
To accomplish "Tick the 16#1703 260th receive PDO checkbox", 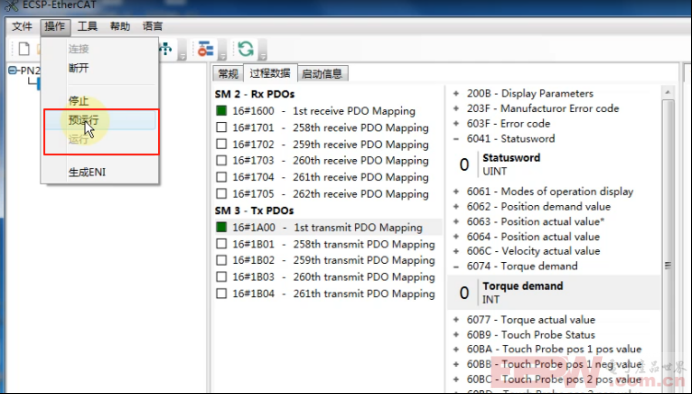I will (x=222, y=160).
